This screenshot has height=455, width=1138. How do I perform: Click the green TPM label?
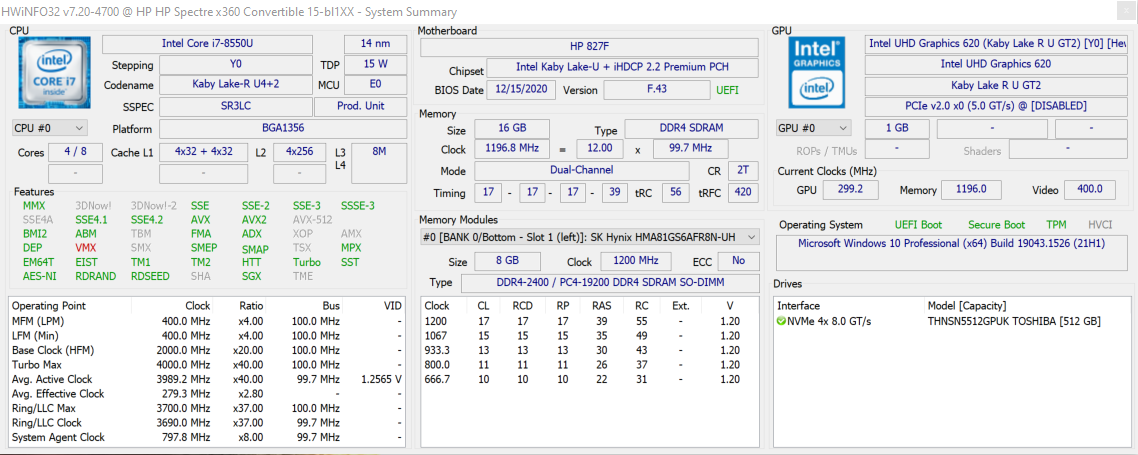tap(1056, 225)
